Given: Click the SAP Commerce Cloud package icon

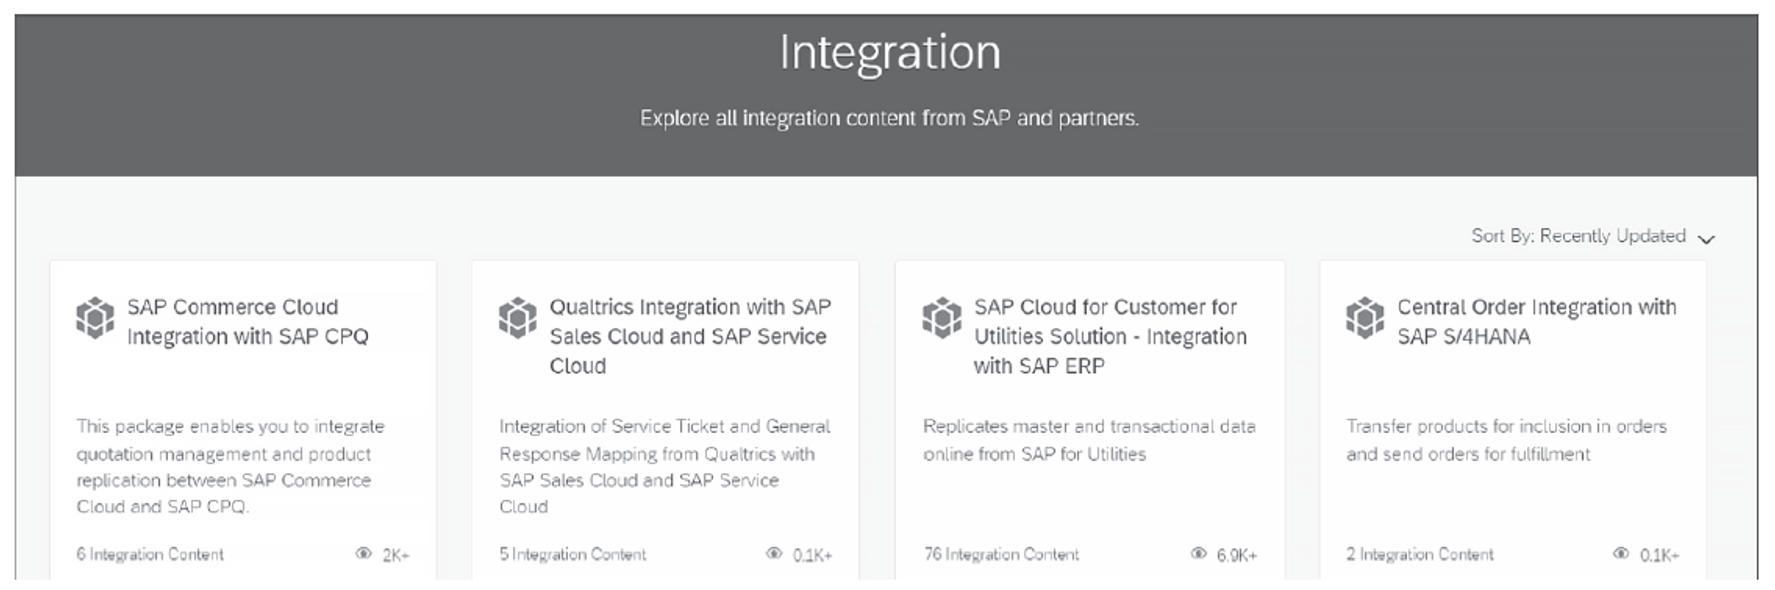Looking at the screenshot, I should click(95, 318).
